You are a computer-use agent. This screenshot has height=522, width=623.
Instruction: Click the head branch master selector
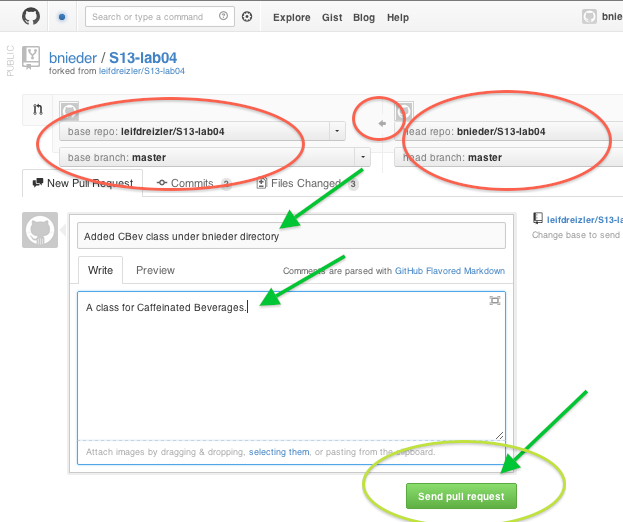[509, 157]
